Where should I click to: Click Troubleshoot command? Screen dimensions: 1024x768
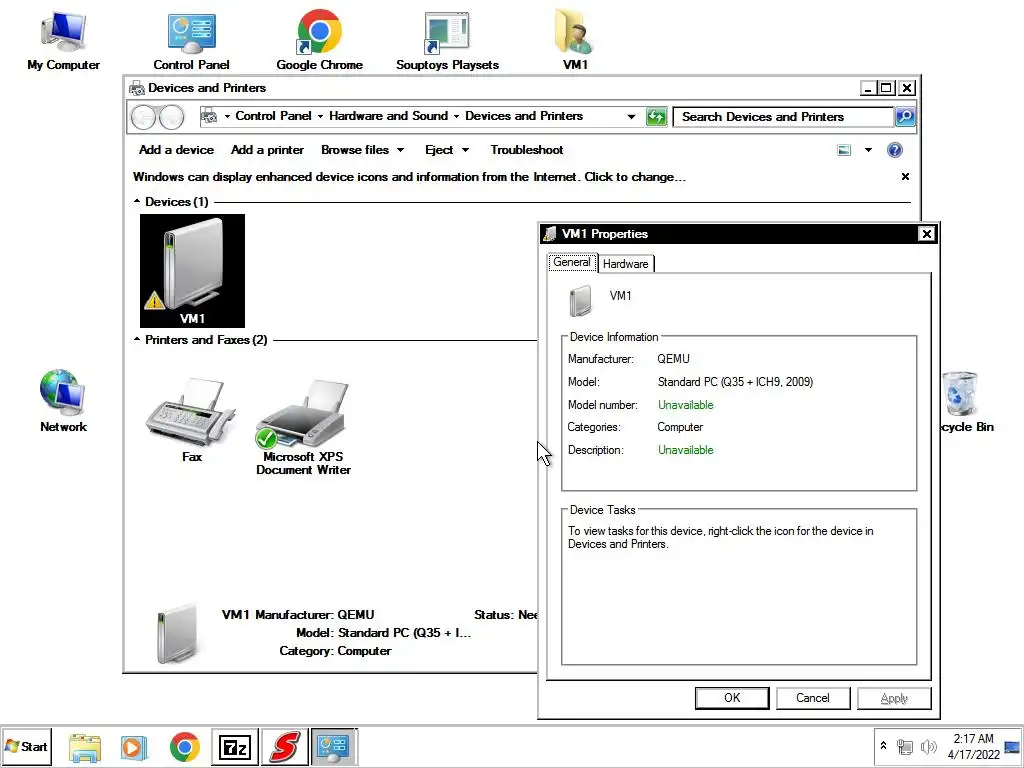pos(527,150)
